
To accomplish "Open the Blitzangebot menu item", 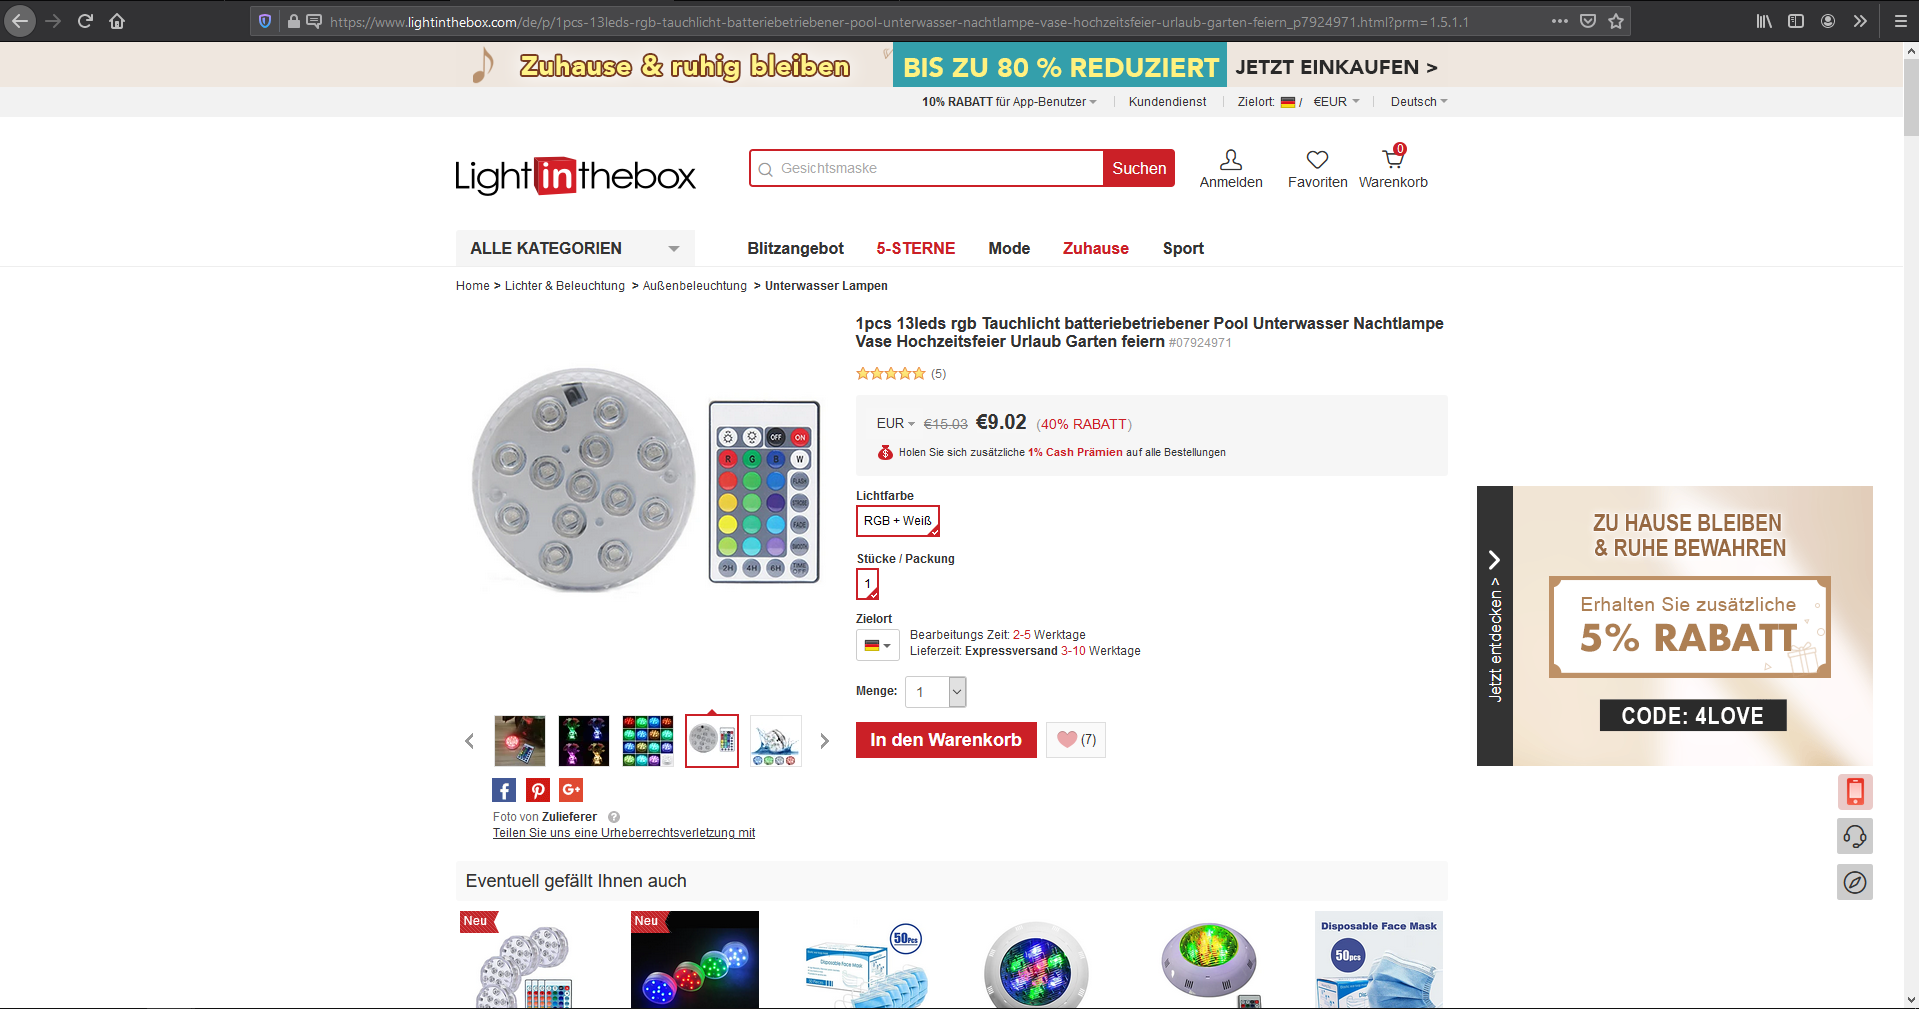I will (795, 248).
